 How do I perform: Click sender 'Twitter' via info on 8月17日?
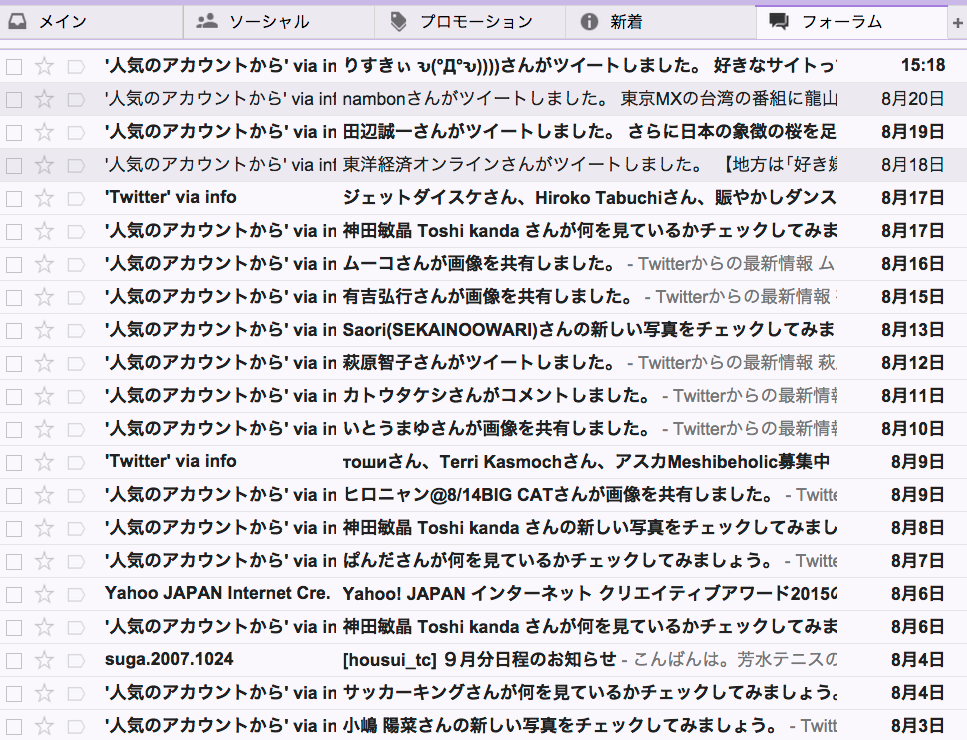coord(171,197)
